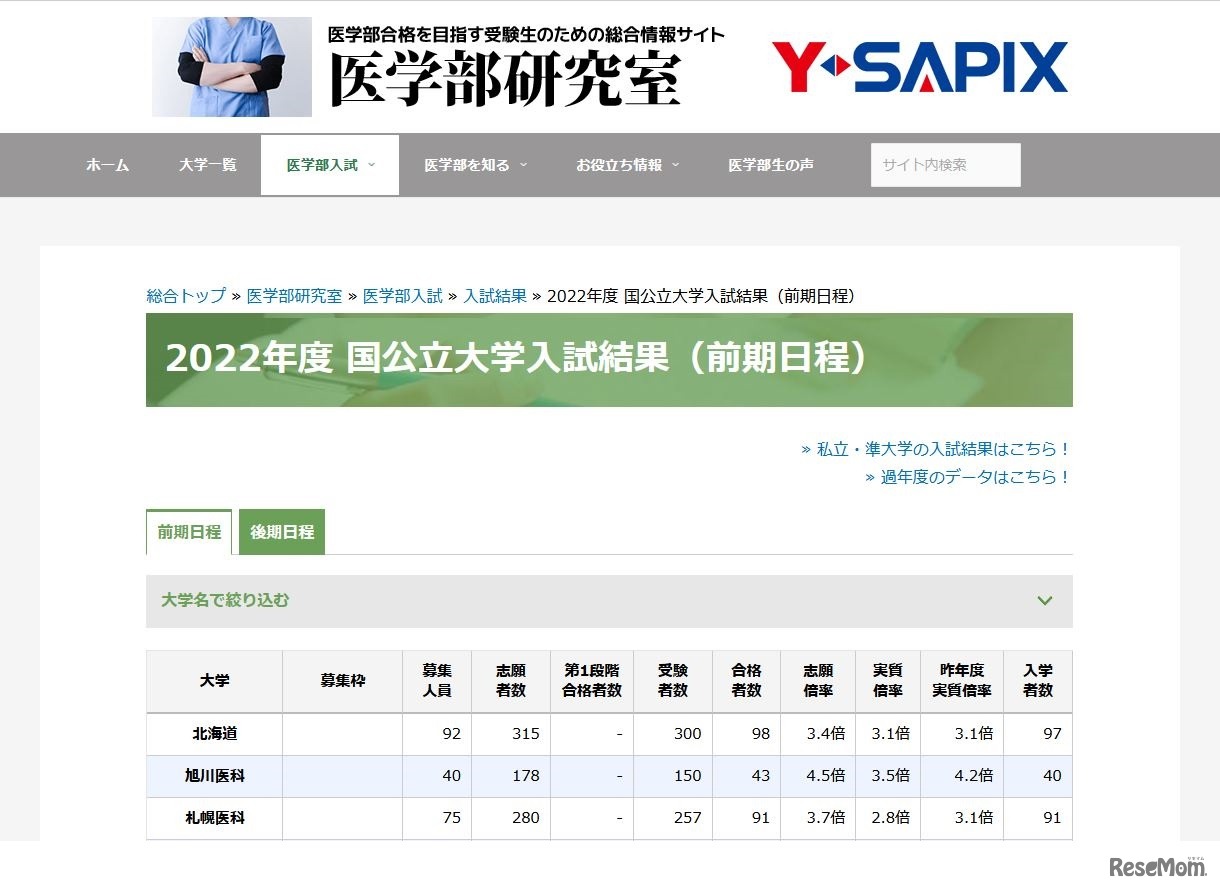
Task: Expand the 医学部入試 dropdown menu
Action: click(x=330, y=165)
